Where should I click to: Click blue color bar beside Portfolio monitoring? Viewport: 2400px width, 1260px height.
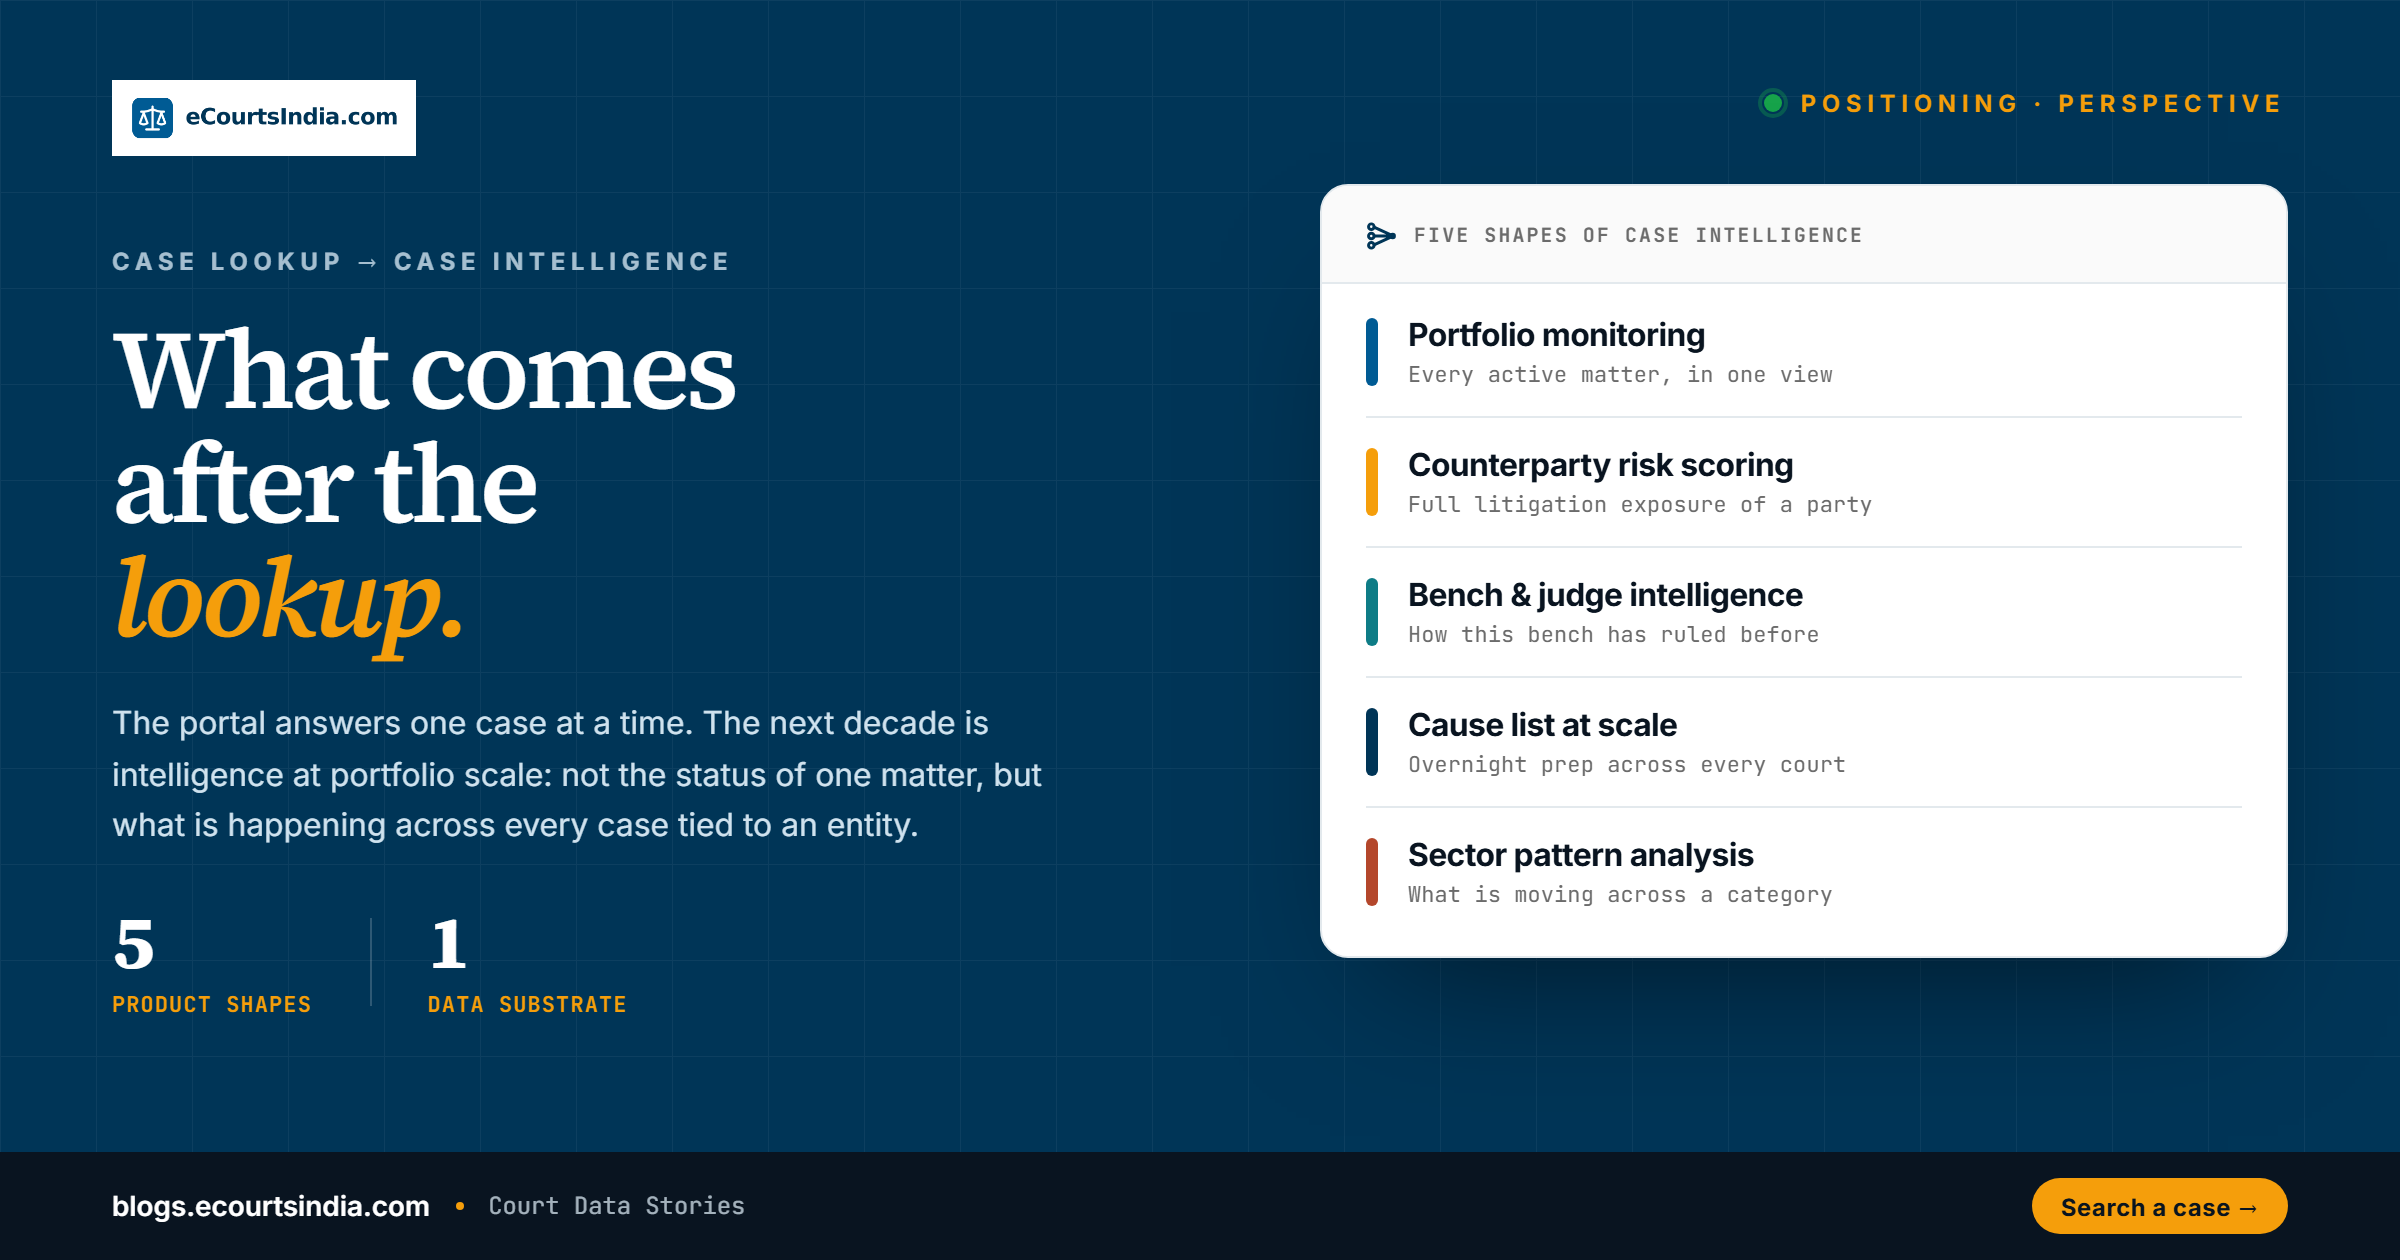click(x=1372, y=352)
